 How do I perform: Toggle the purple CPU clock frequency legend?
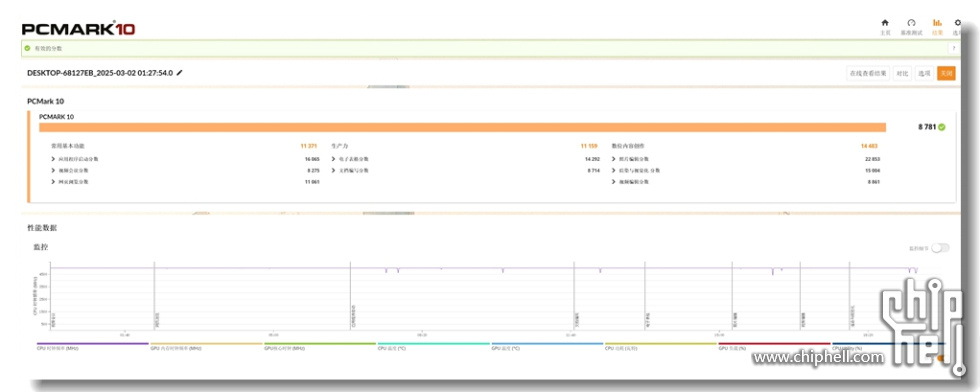click(92, 346)
